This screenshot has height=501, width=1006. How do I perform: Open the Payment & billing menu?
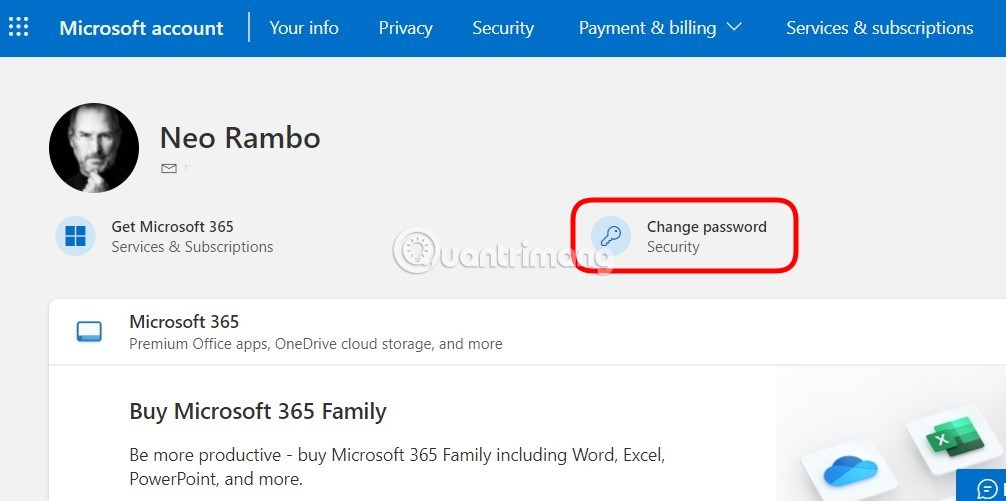point(648,28)
